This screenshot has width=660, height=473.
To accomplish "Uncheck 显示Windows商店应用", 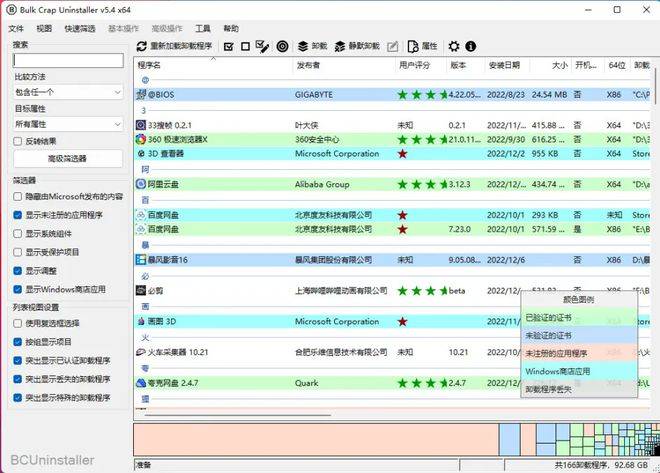I will (x=17, y=289).
